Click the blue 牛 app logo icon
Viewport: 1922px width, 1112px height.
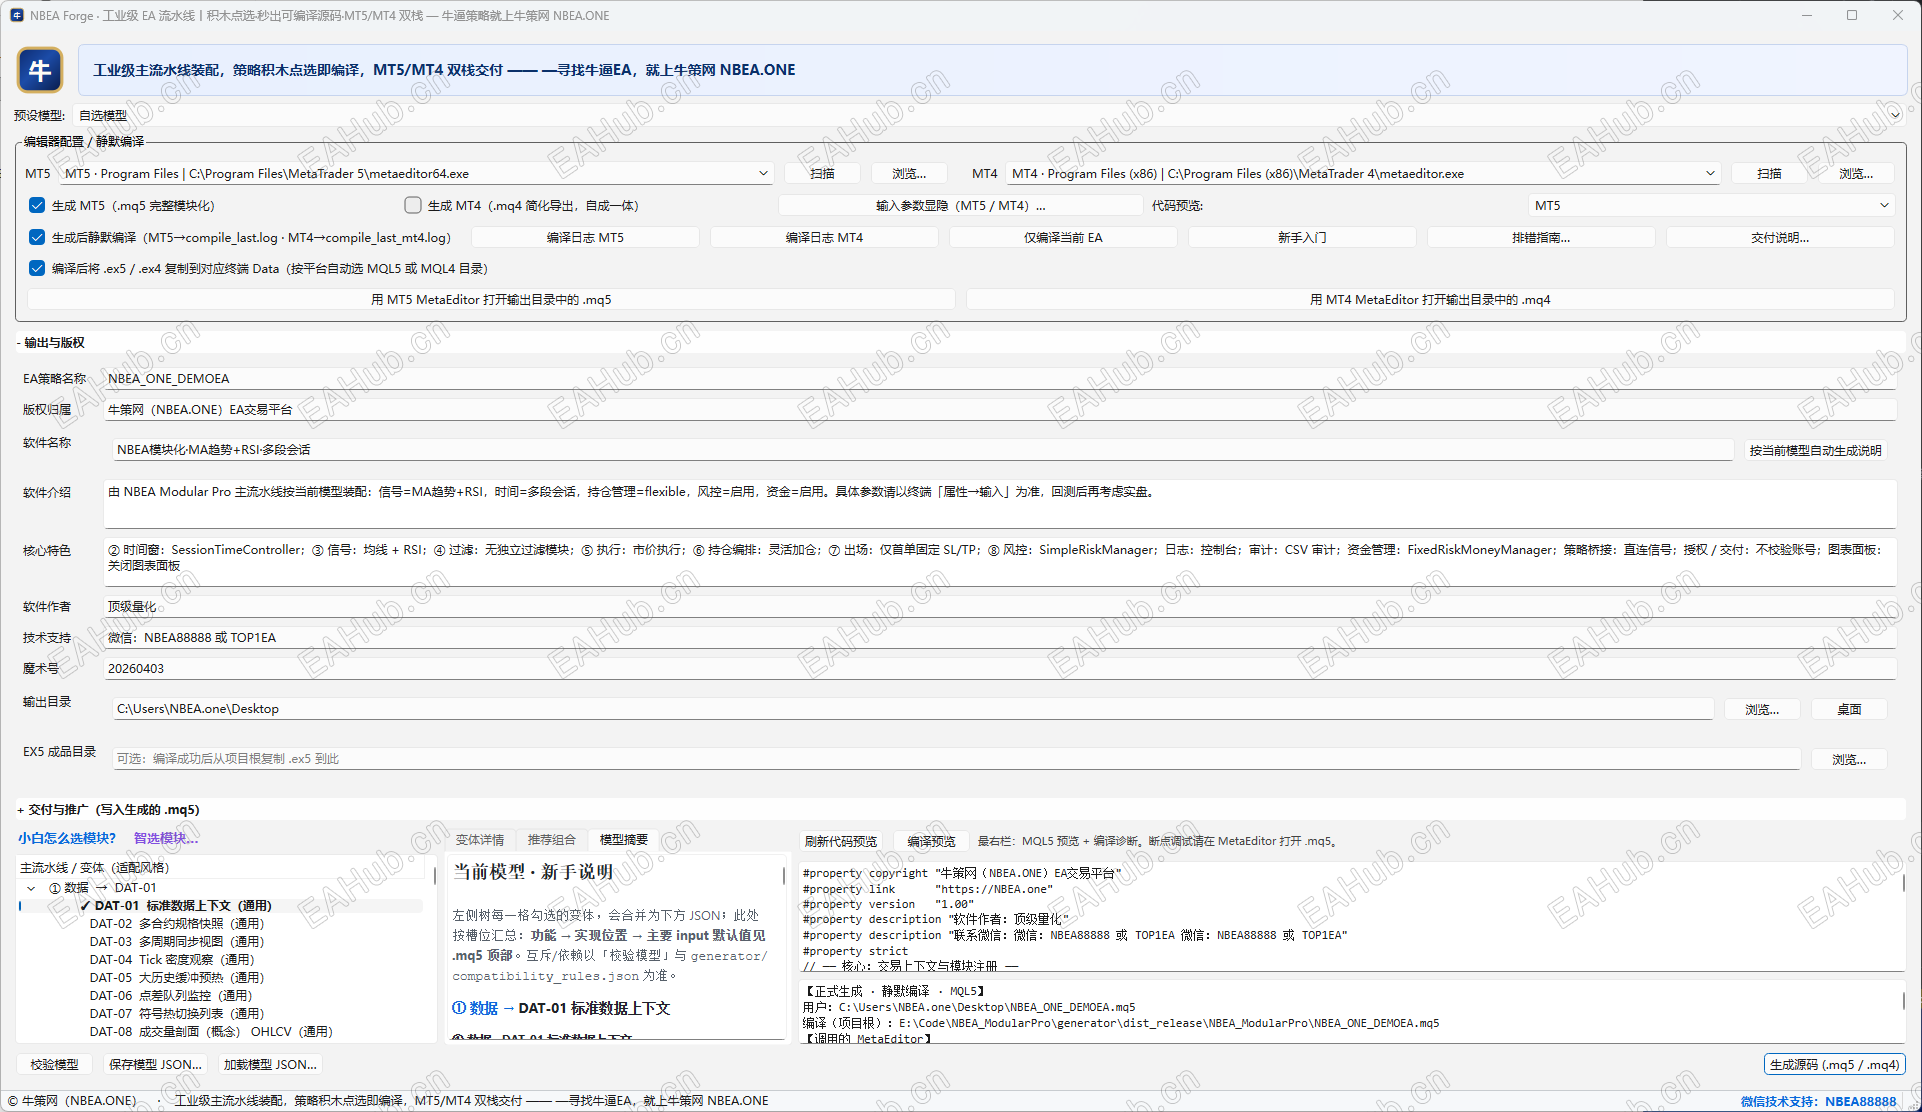point(40,70)
